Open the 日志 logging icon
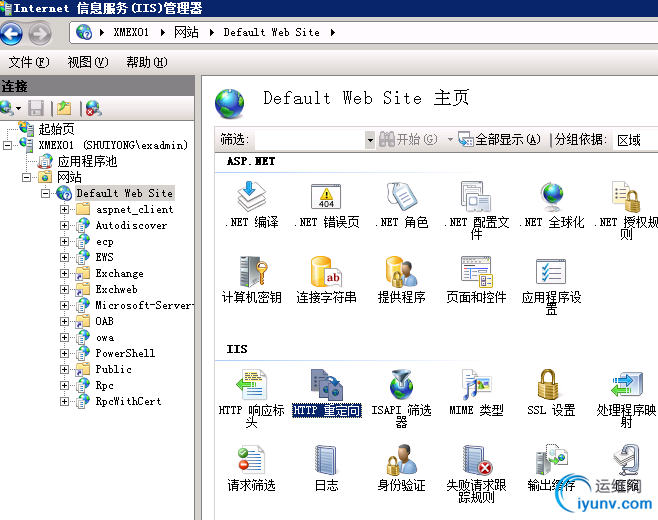 (326, 460)
